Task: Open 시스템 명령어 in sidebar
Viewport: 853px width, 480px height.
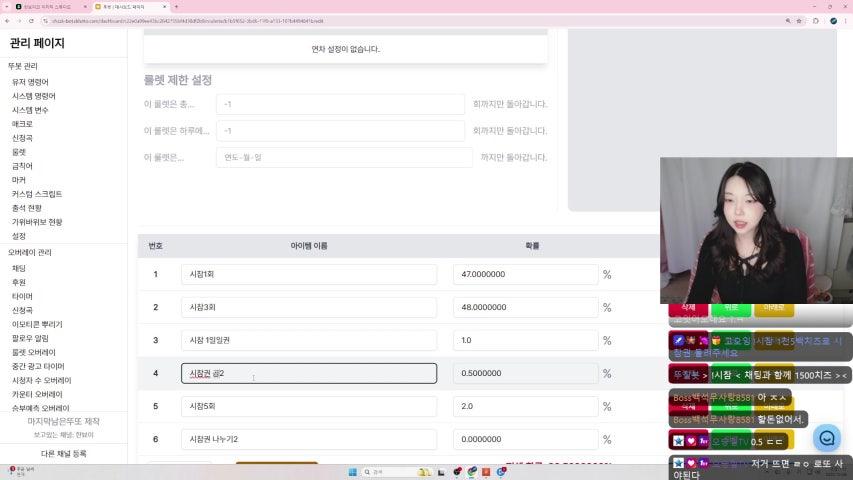Action: (34, 96)
